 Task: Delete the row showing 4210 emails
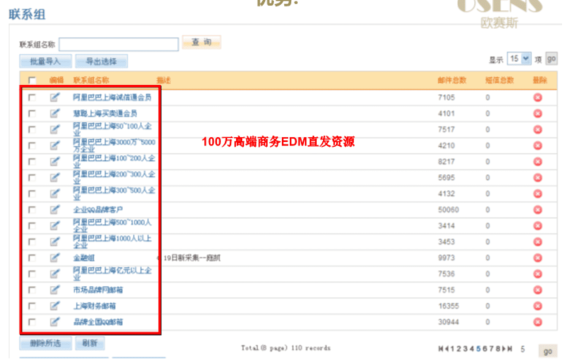tap(538, 145)
